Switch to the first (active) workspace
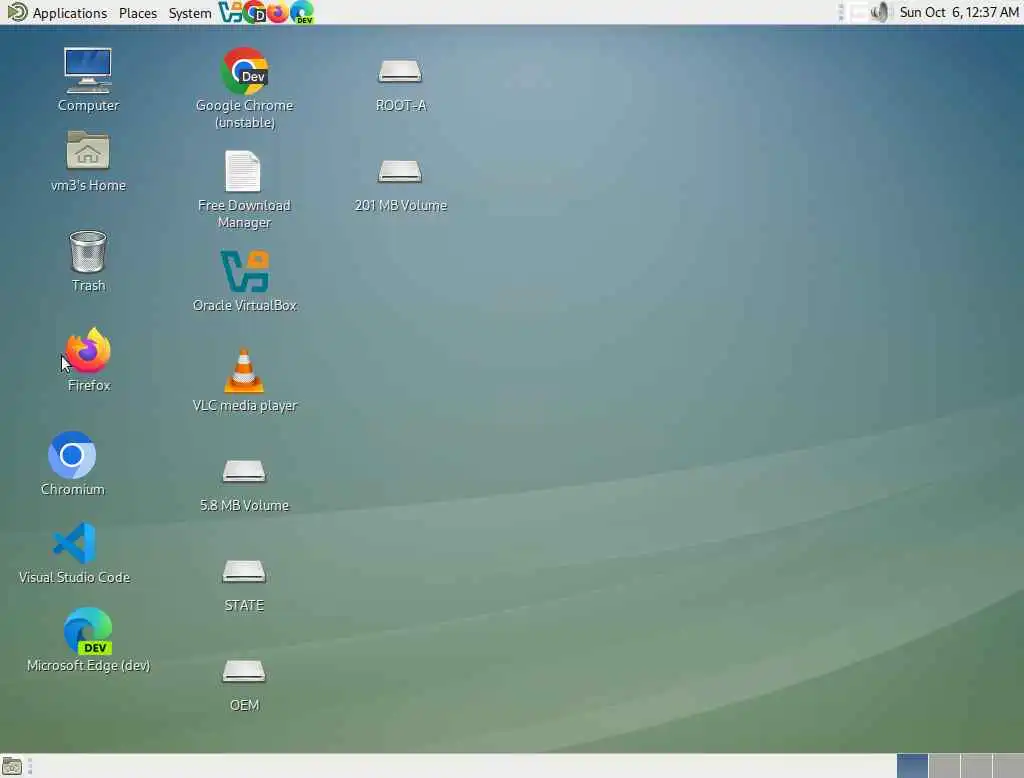Viewport: 1024px width, 778px height. (912, 766)
